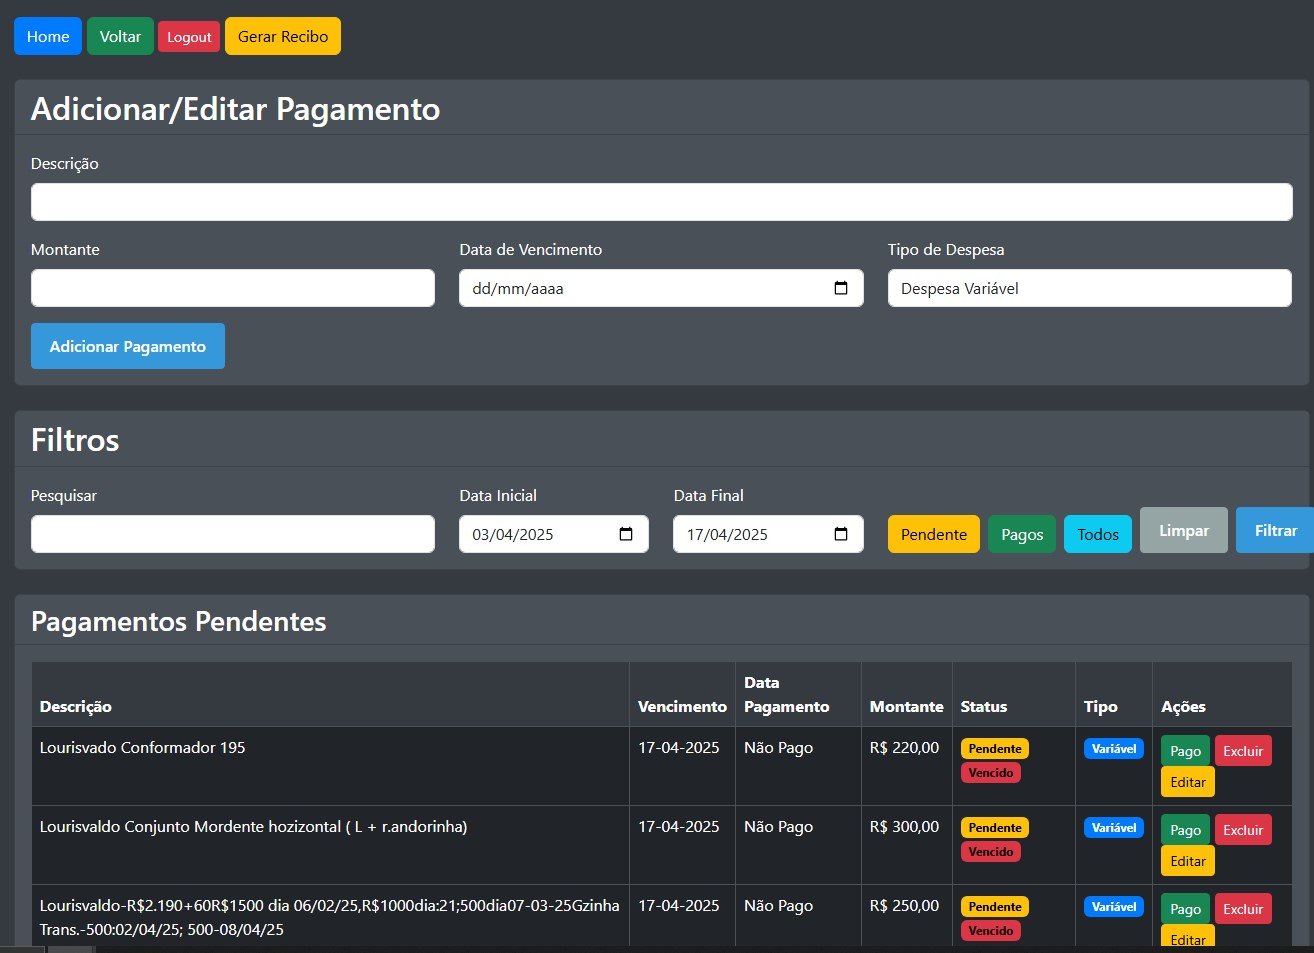Expand the Tipo de Despesa dropdown
Screen dimensions: 1314x953
(1089, 288)
